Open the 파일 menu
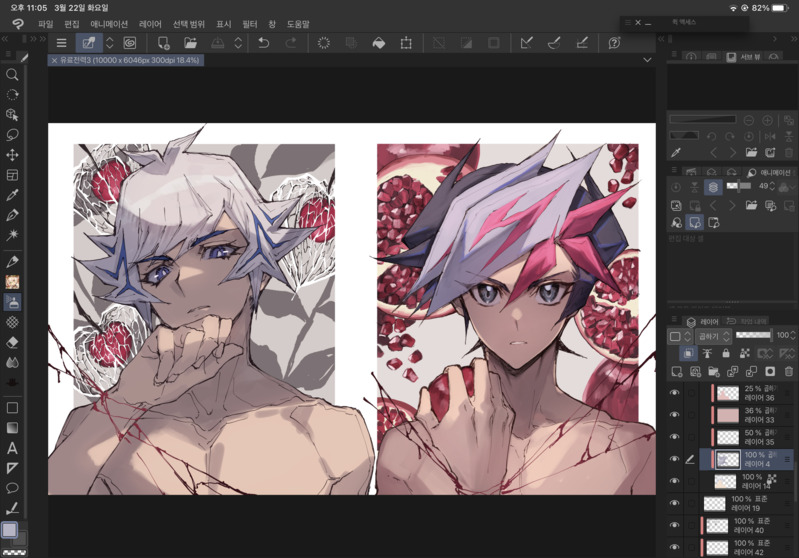This screenshot has width=799, height=558. pyautogui.click(x=45, y=24)
